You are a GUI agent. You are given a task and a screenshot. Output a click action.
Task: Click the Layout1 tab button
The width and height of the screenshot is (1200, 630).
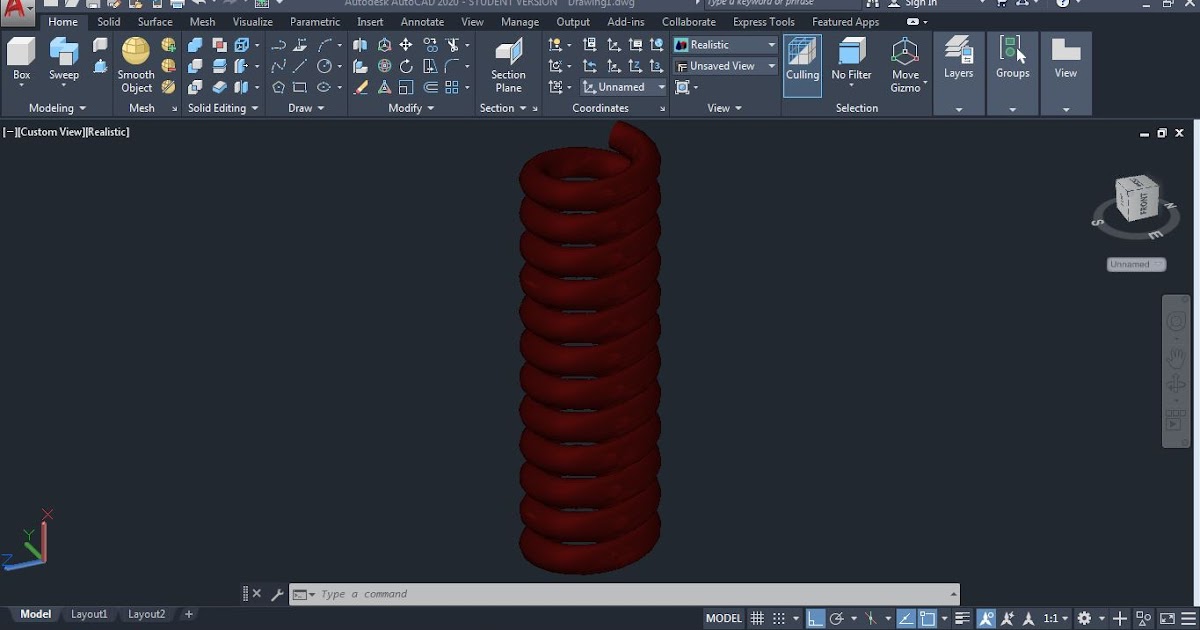[89, 613]
